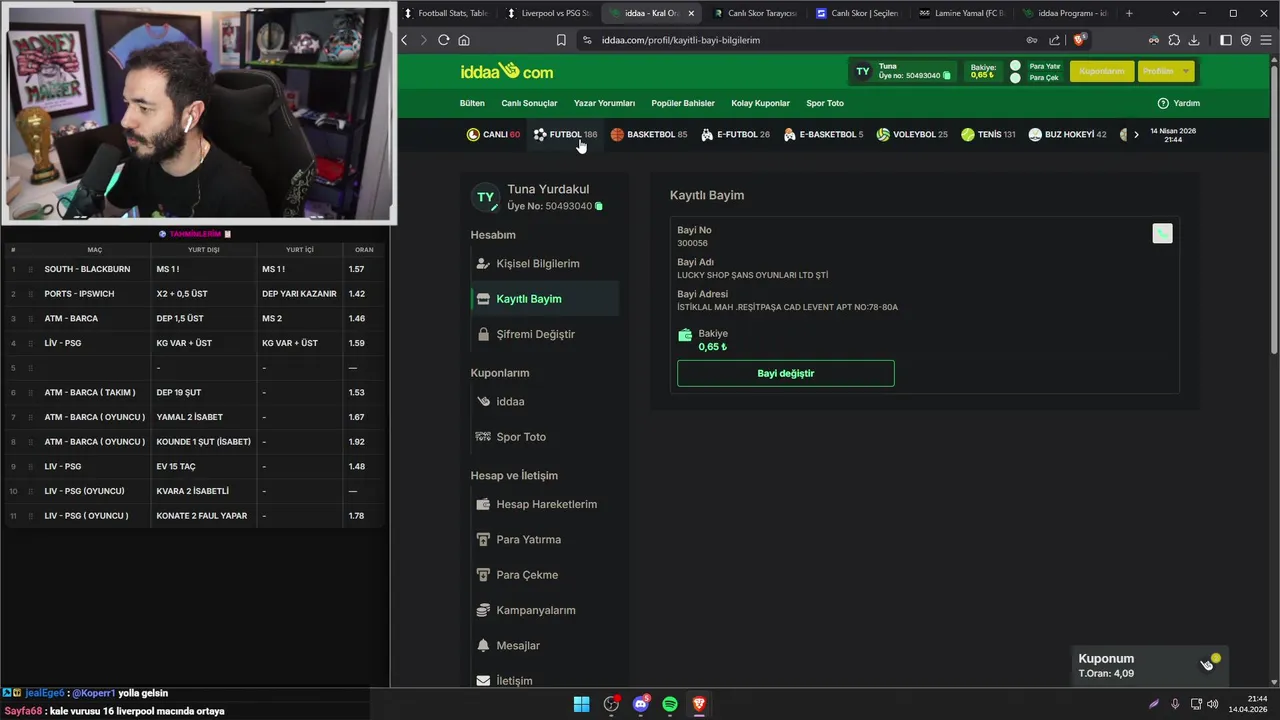Click the address bar URL
The height and width of the screenshot is (720, 1280).
(680, 40)
